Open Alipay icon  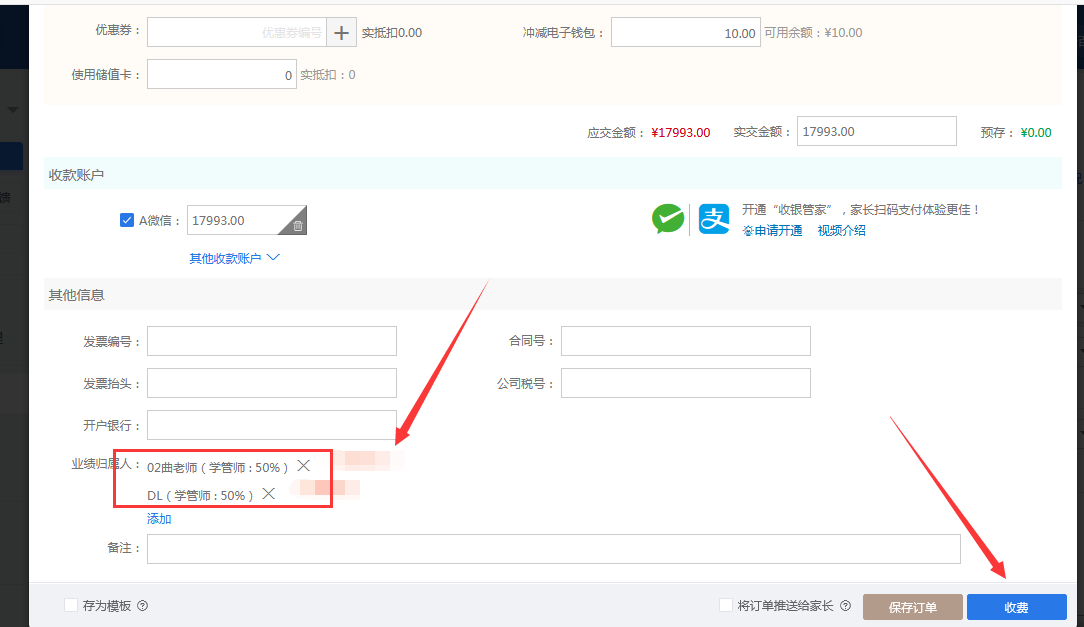tap(713, 219)
